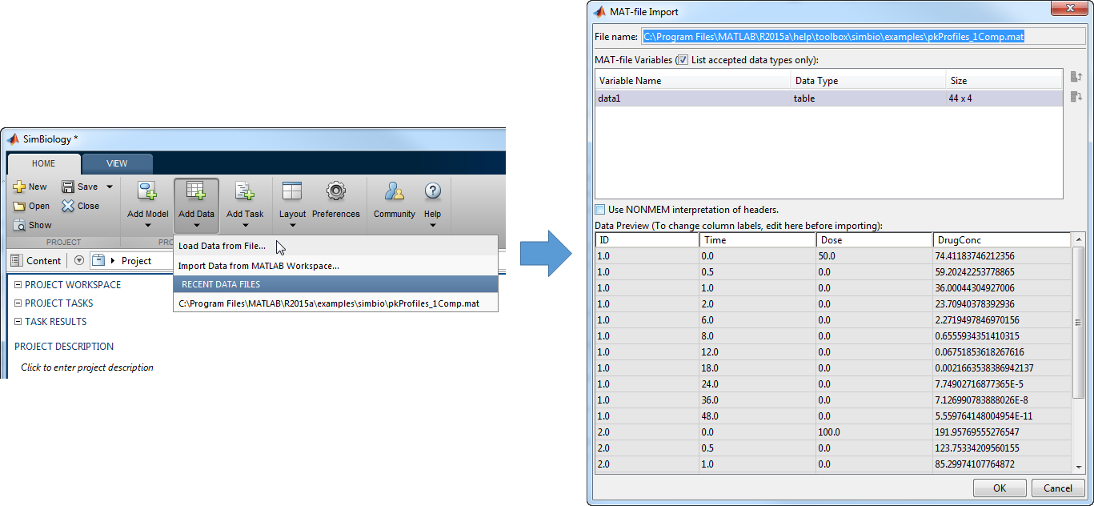Click the Save floppy disk icon
The height and width of the screenshot is (506, 1094).
click(68, 186)
